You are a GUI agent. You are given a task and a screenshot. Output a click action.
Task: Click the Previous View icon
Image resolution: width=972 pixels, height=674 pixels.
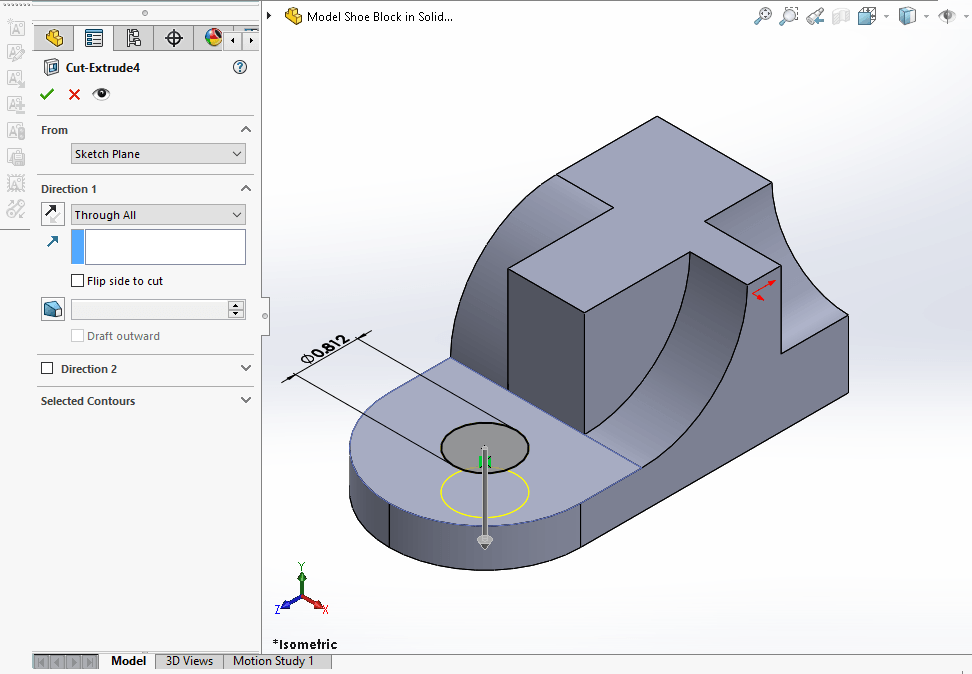coord(815,16)
